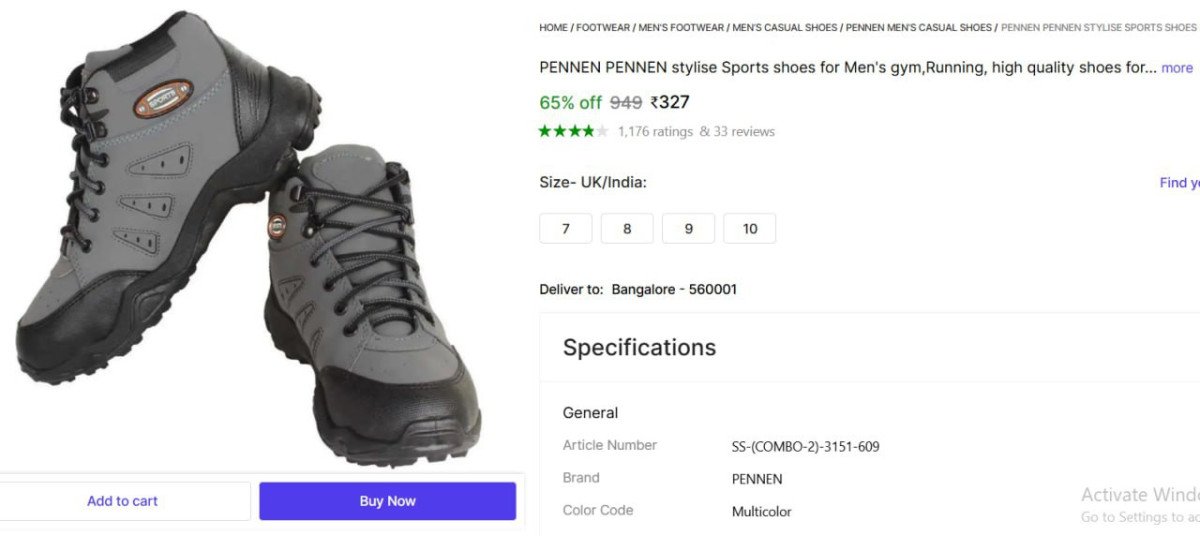Open the Find your size link

pos(1178,182)
